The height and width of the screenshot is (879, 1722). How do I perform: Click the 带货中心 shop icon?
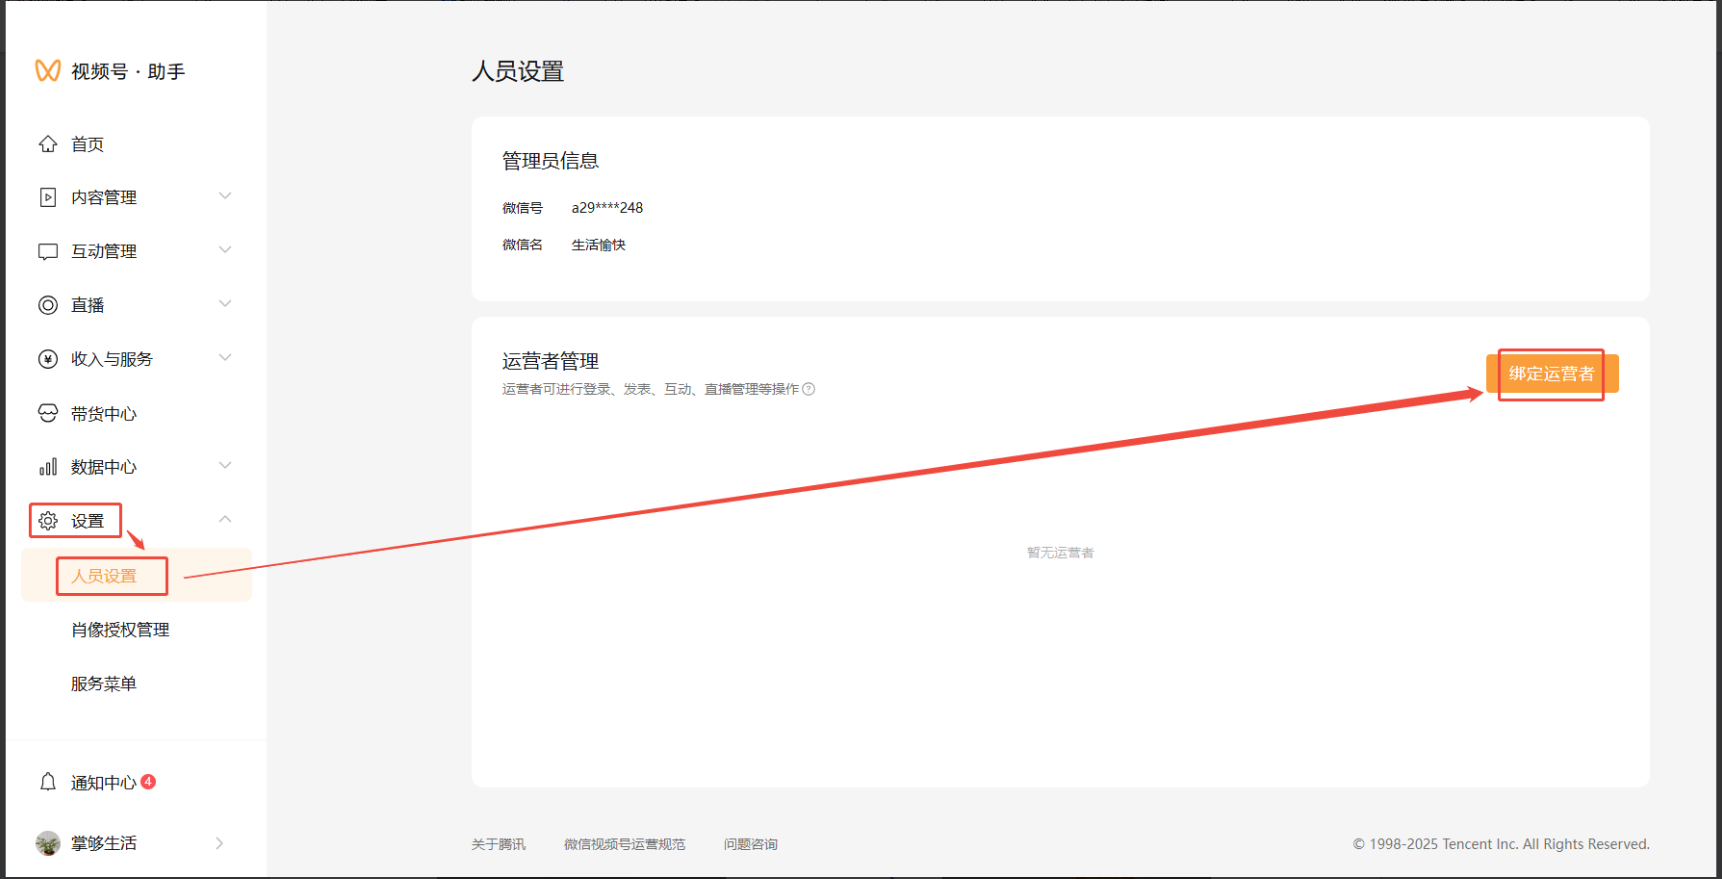[x=48, y=413]
